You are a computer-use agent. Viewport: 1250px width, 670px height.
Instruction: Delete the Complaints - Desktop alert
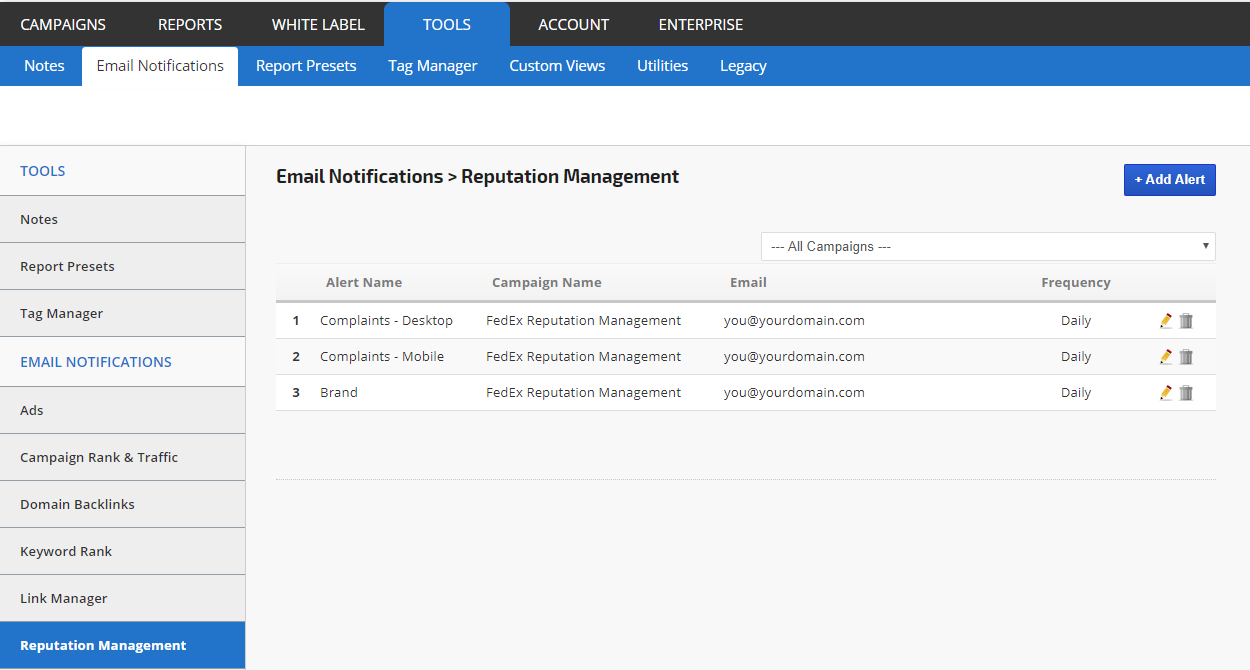[1186, 321]
